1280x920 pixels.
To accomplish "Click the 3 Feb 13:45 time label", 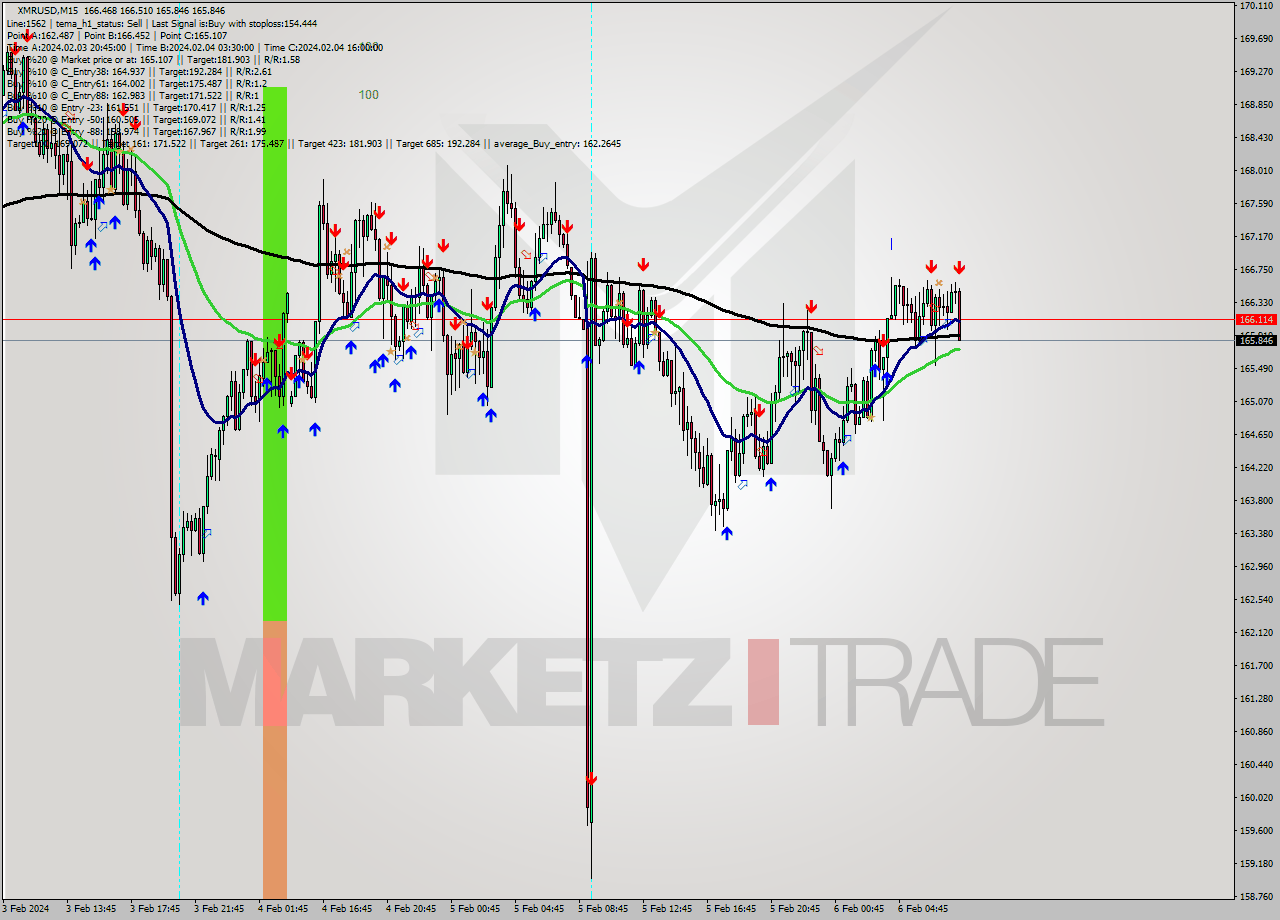I will (x=91, y=909).
